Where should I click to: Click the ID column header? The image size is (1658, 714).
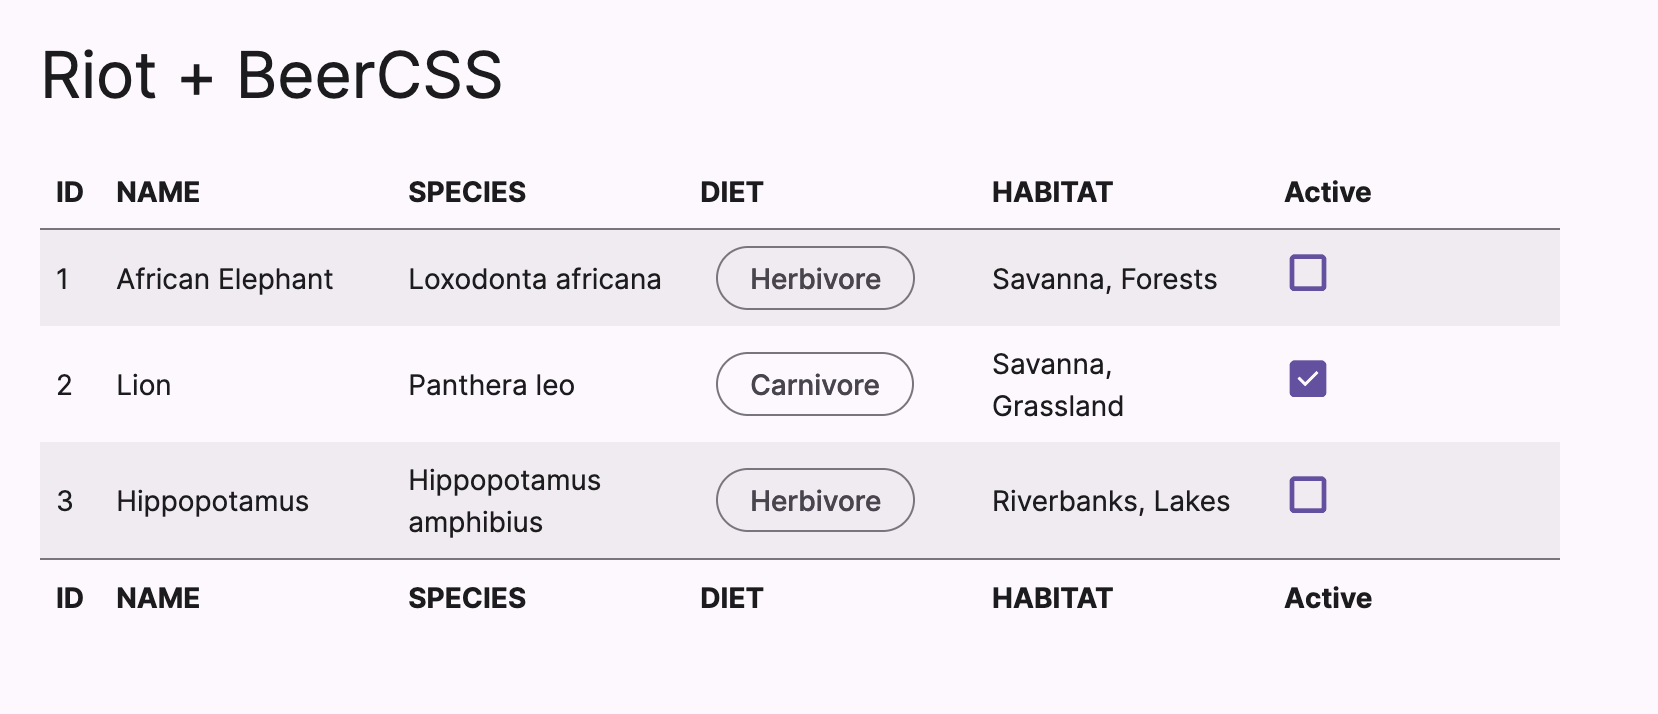coord(68,191)
